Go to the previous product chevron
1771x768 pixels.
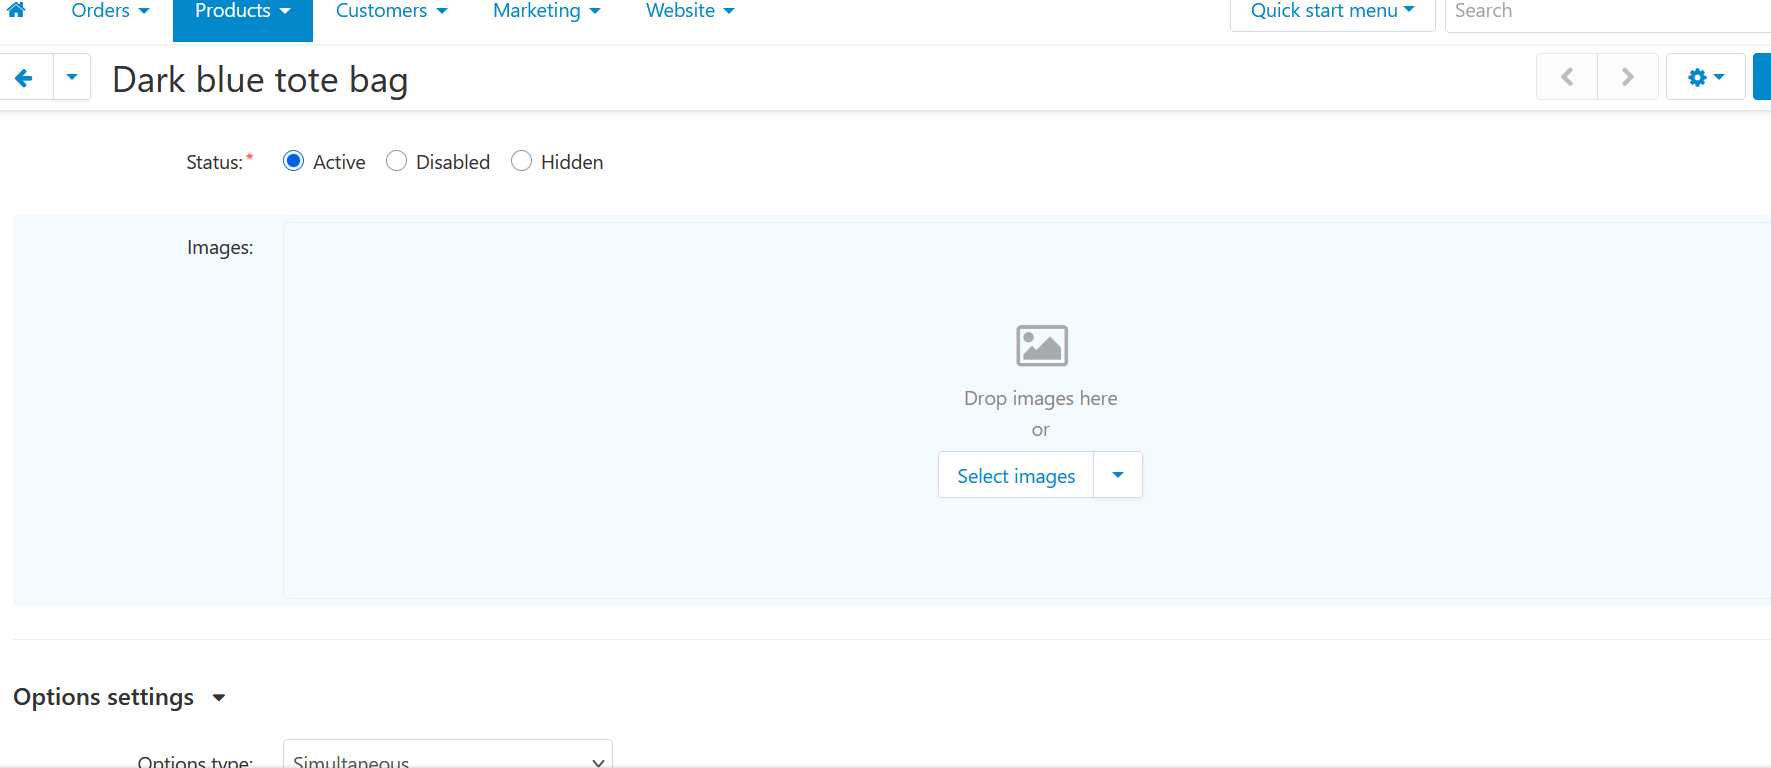1566,77
